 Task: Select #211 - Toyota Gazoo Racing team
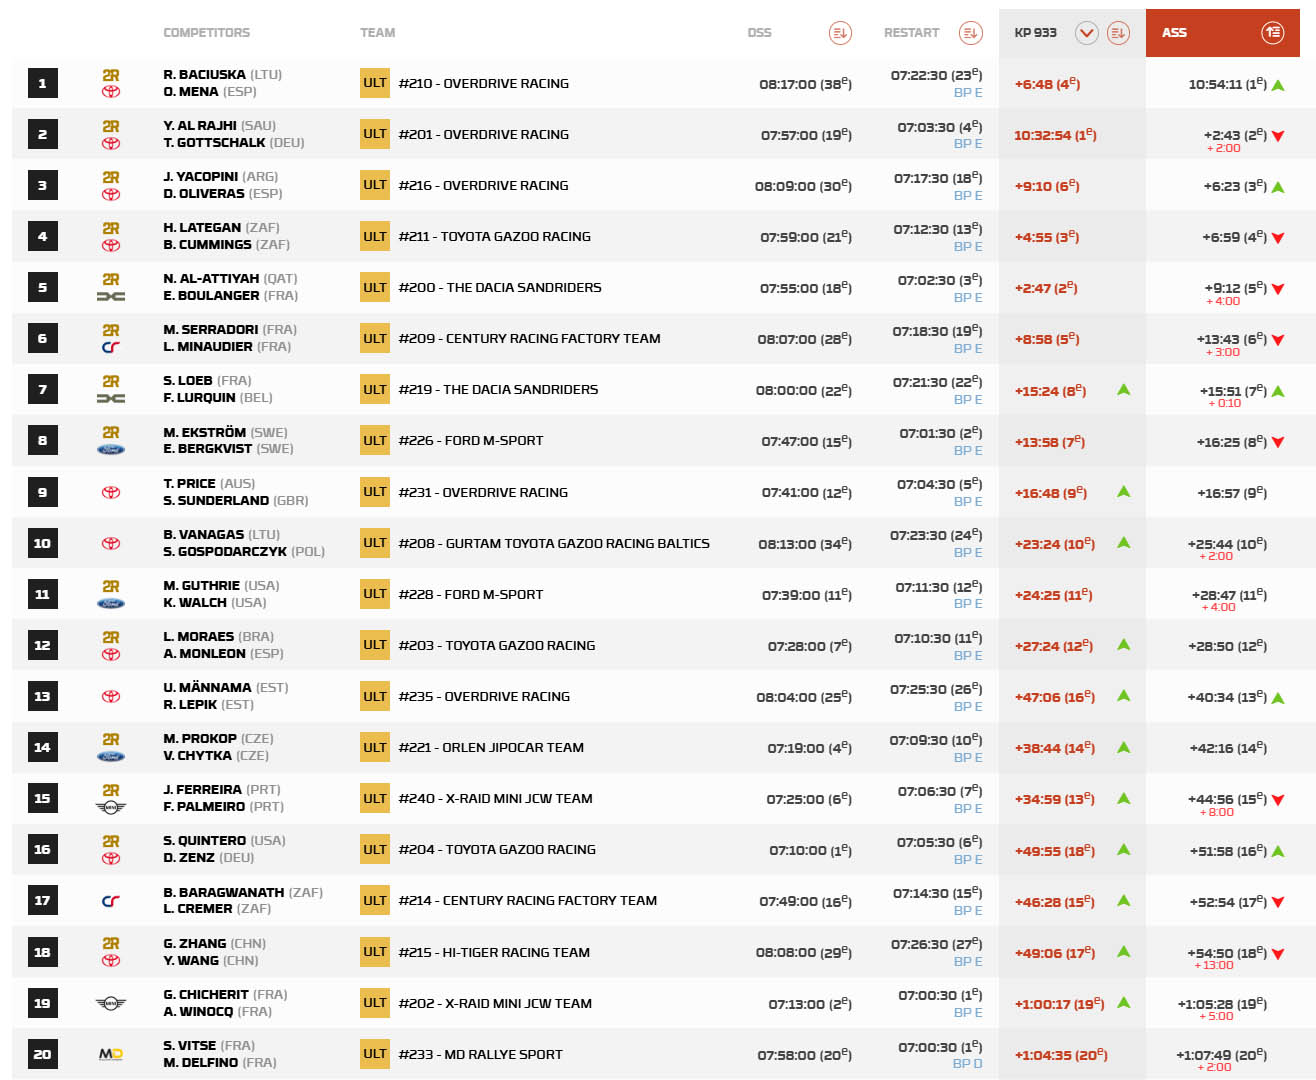pyautogui.click(x=494, y=237)
